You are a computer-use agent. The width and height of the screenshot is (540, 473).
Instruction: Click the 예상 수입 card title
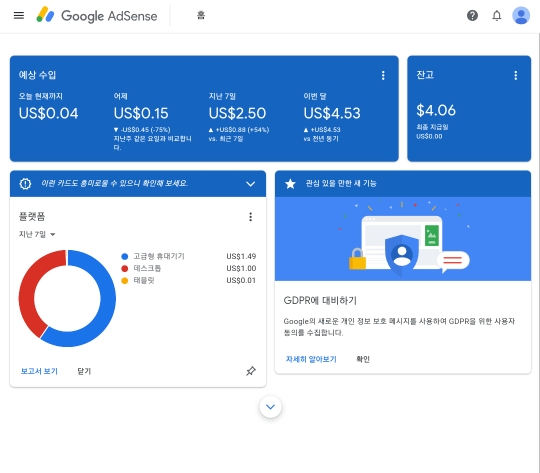[x=37, y=75]
